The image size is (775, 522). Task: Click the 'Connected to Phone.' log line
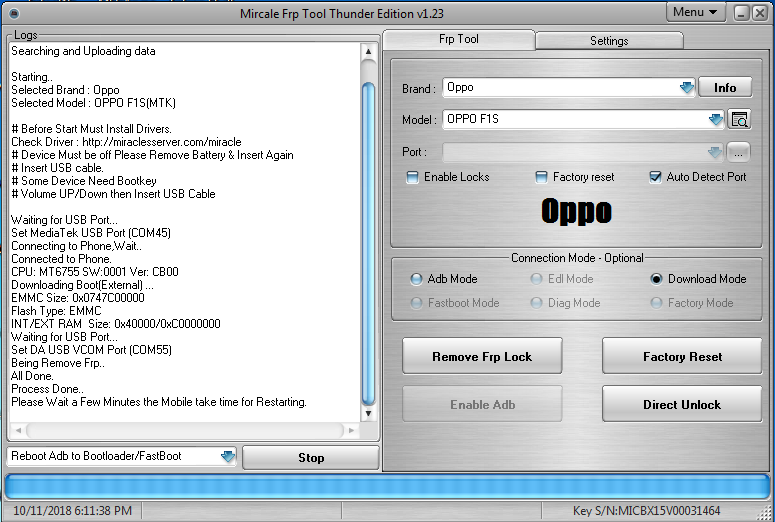(x=61, y=259)
